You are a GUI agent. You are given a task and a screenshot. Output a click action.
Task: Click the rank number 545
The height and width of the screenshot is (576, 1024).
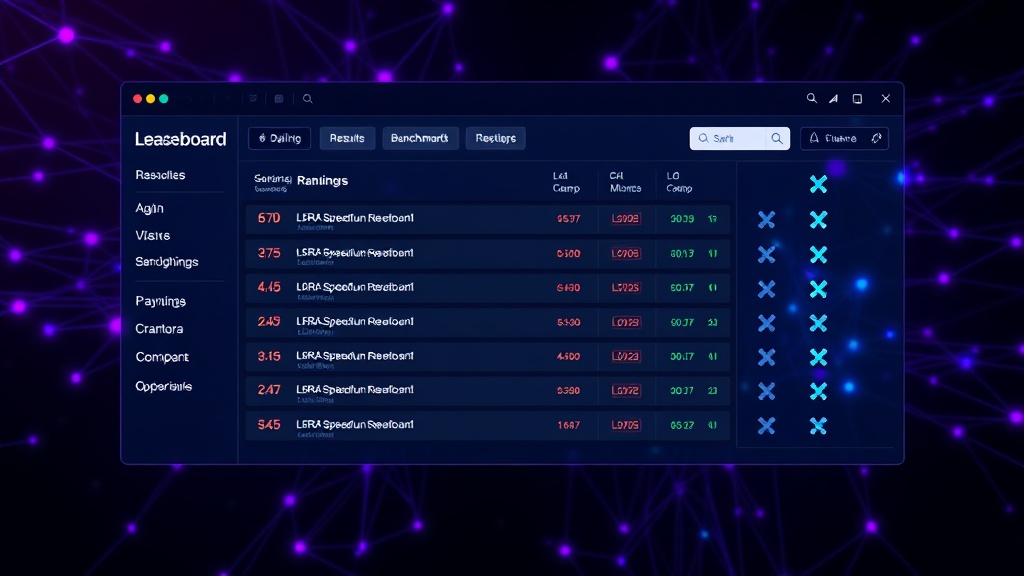coord(268,424)
